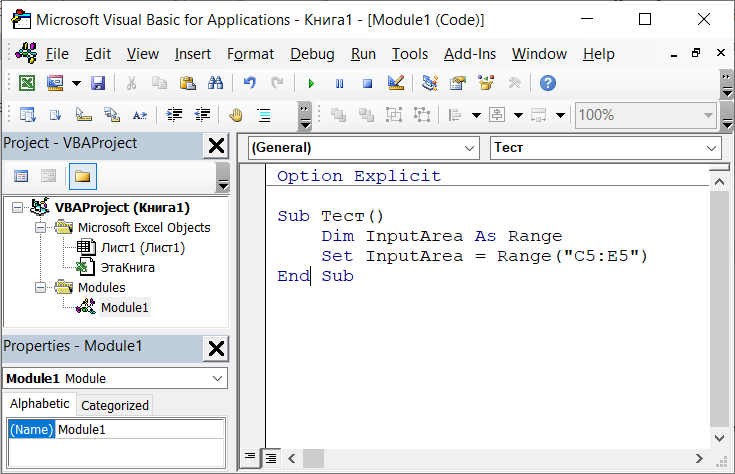The image size is (735, 474).
Task: Click View Object icon in Project panel
Action: [x=48, y=176]
